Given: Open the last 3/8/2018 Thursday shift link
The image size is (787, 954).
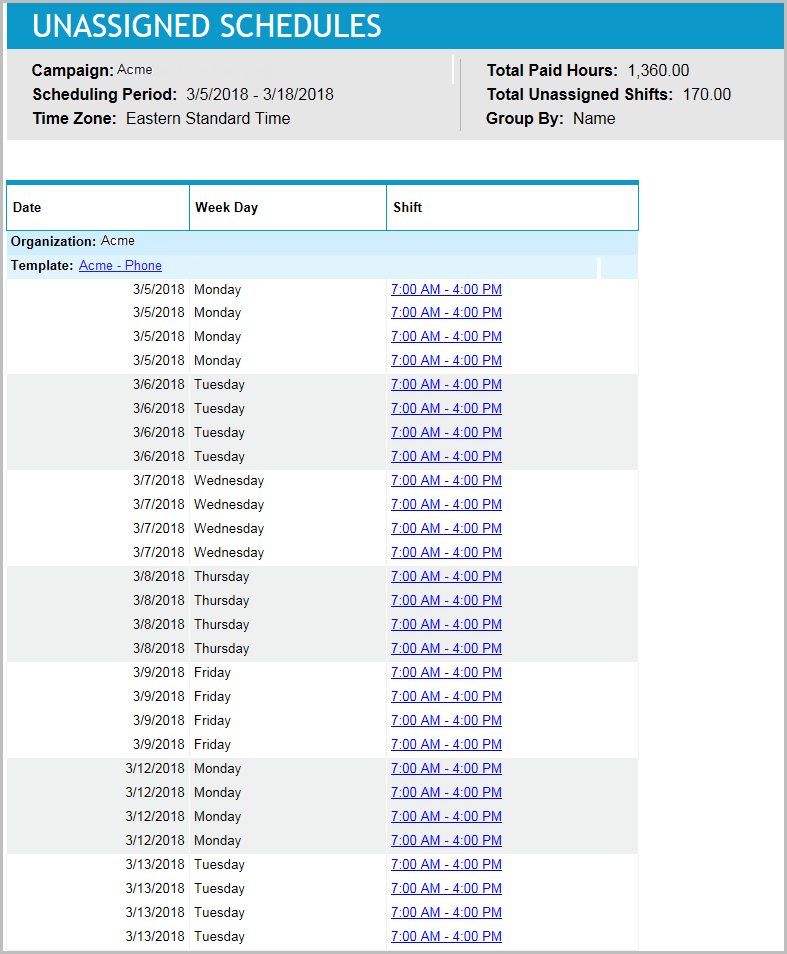Looking at the screenshot, I should (x=446, y=649).
